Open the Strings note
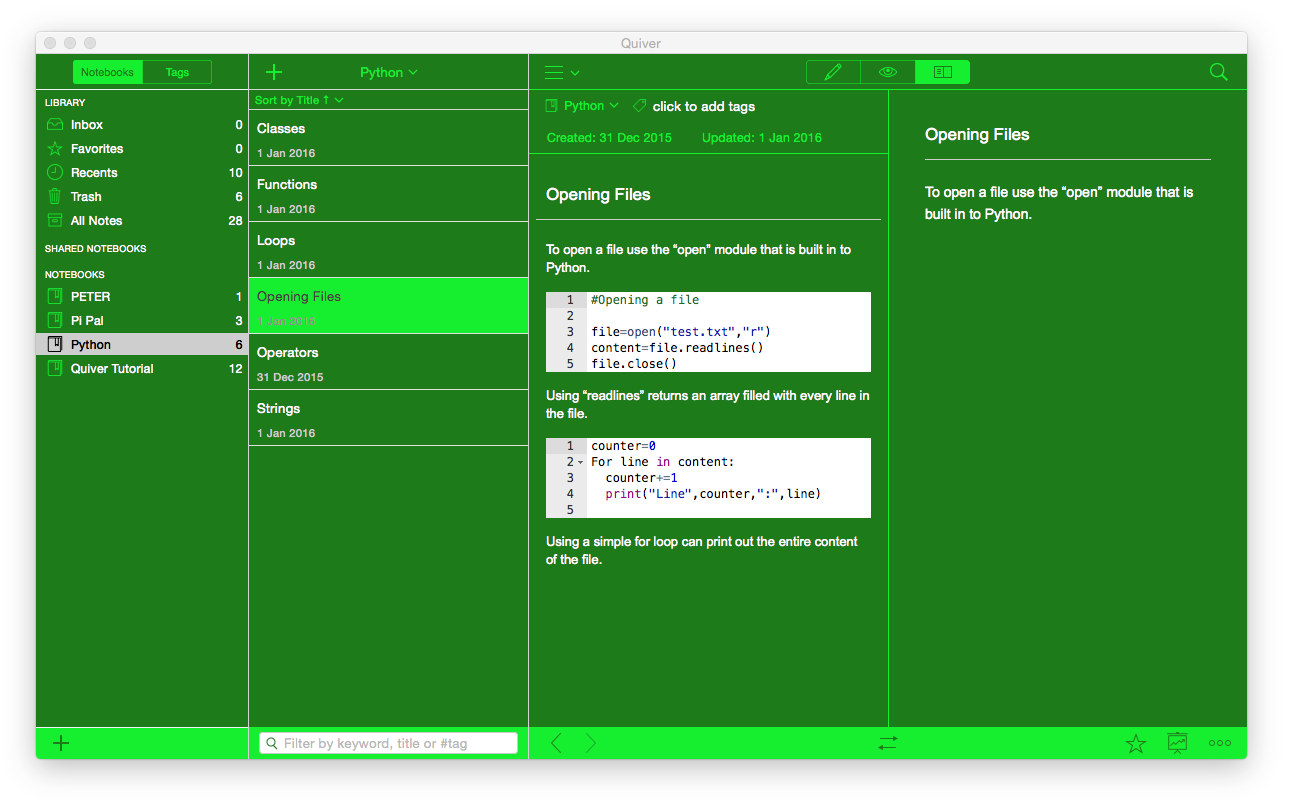 (388, 418)
